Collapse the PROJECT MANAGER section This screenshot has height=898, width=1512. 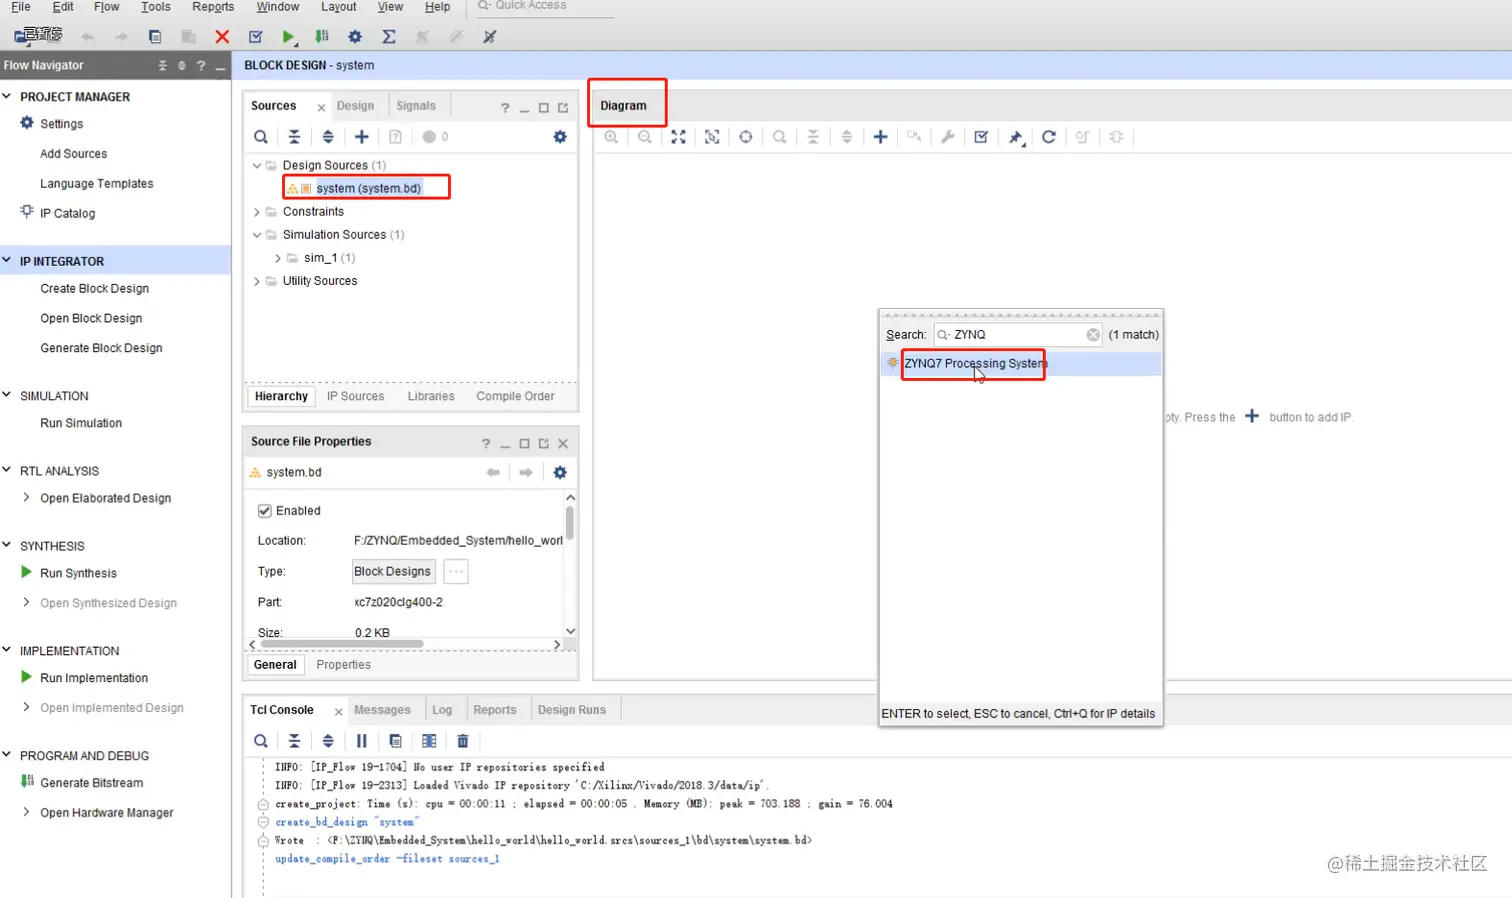pyautogui.click(x=7, y=97)
